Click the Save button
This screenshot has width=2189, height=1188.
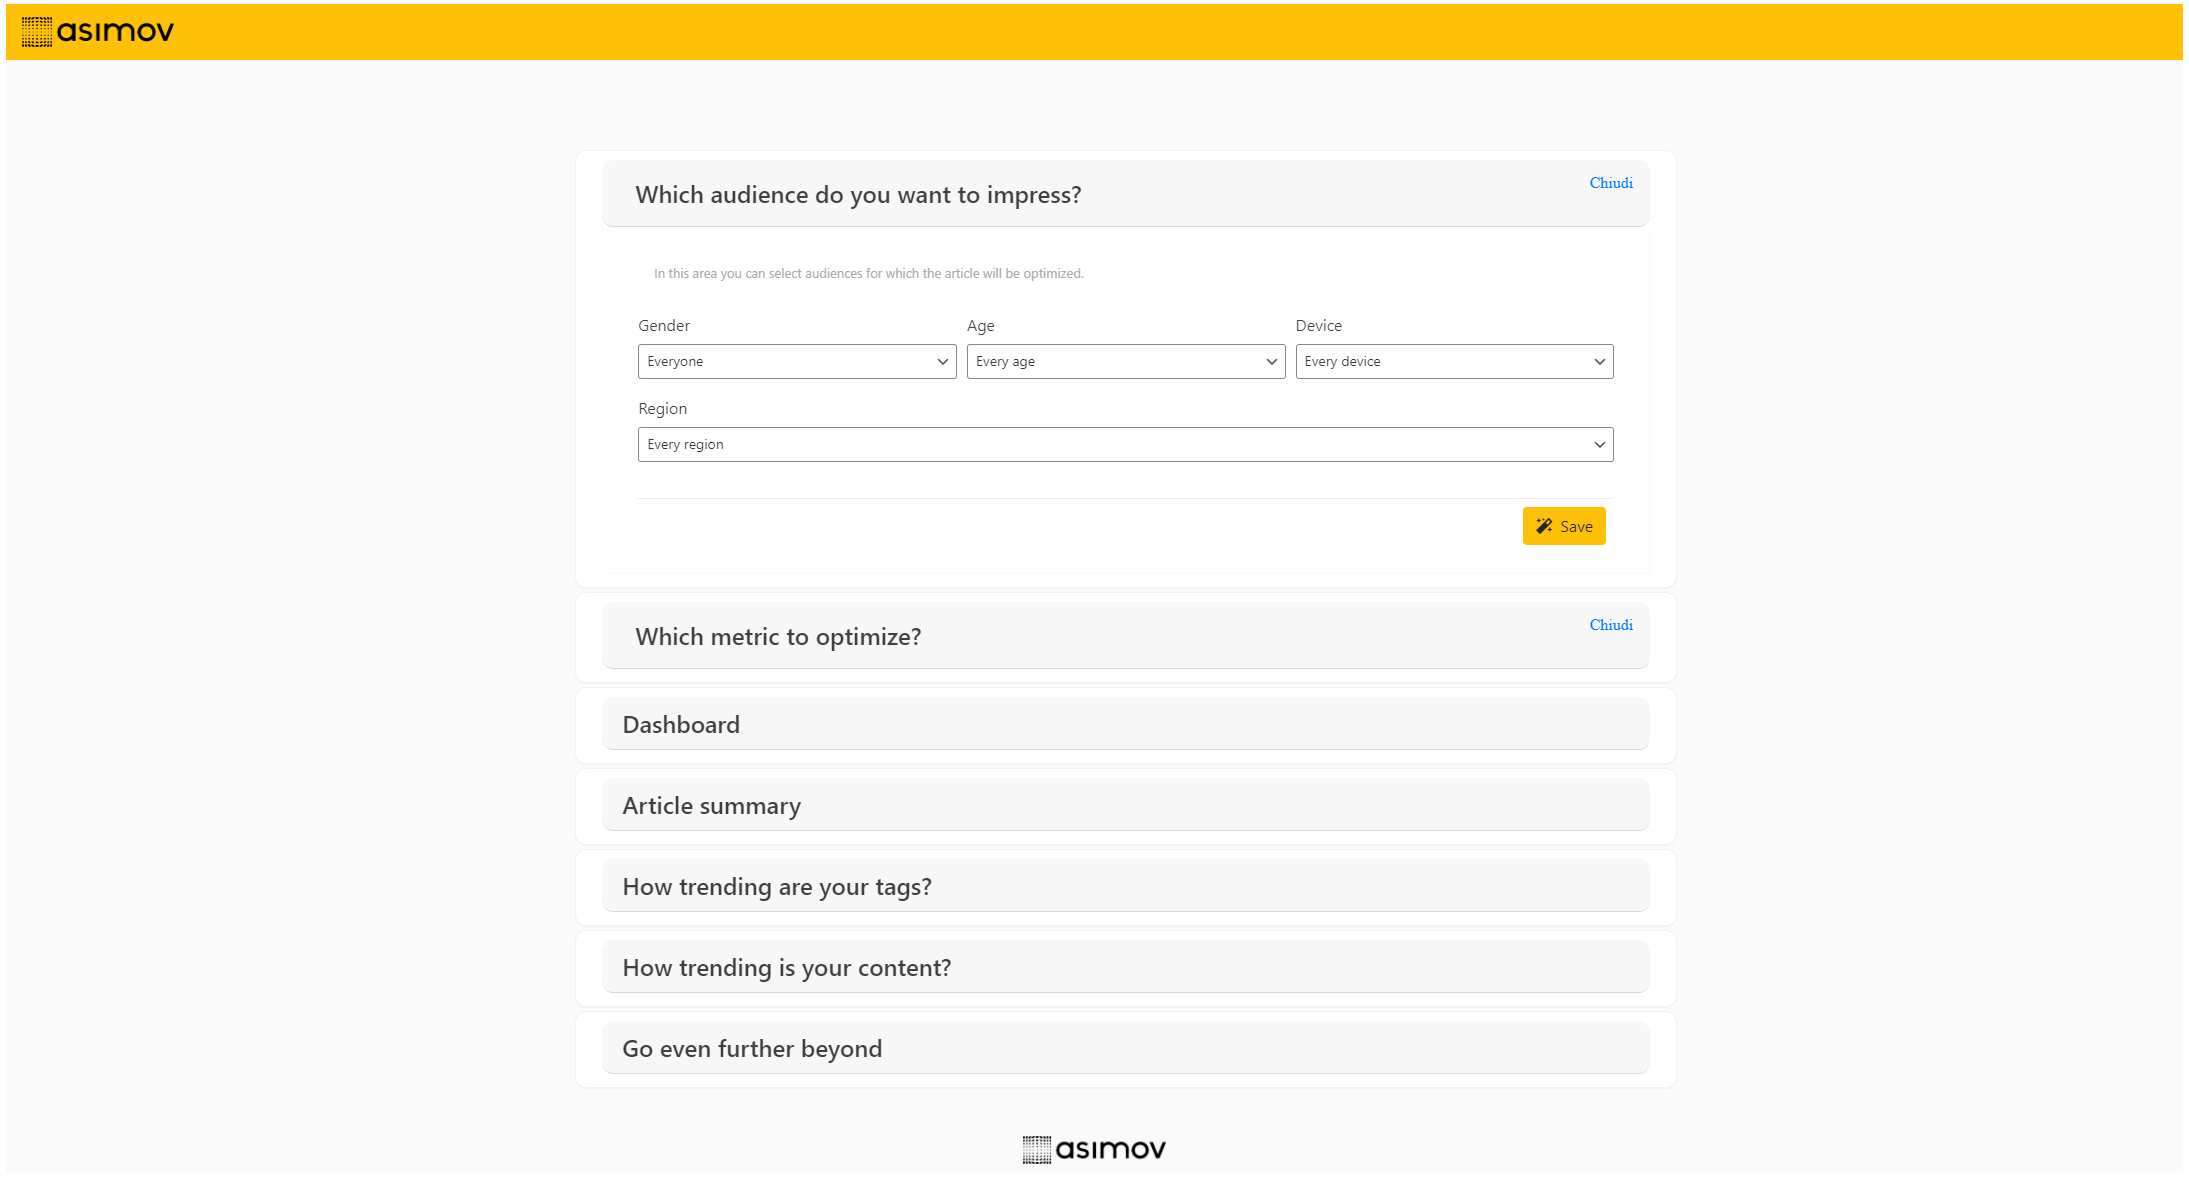[1564, 526]
